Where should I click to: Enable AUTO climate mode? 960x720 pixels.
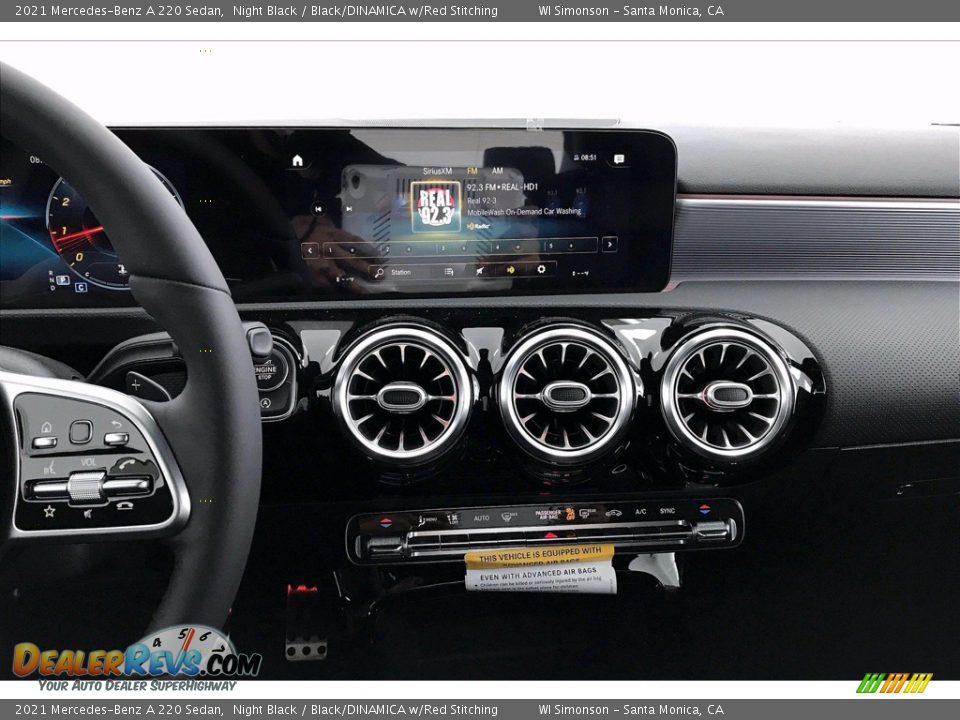482,518
